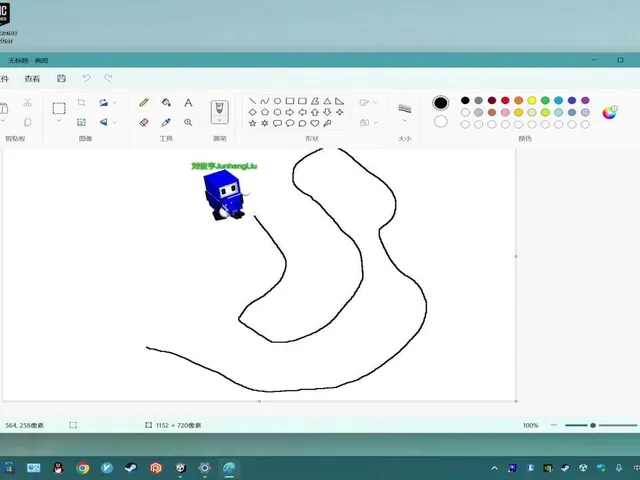Image resolution: width=640 pixels, height=480 pixels.
Task: Pick the Diamond shape
Action: tap(252, 112)
